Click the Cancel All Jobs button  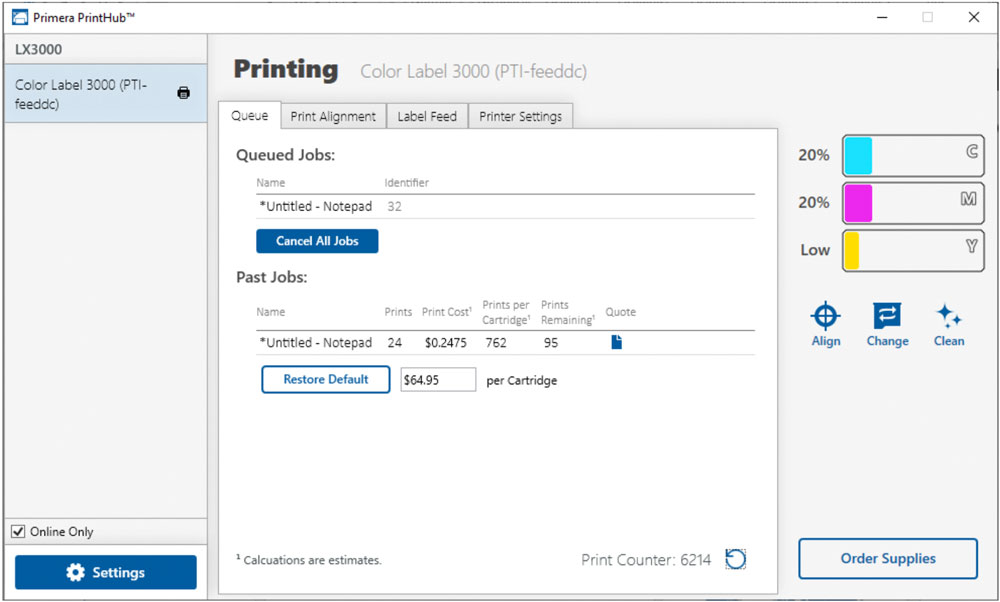[x=317, y=241]
